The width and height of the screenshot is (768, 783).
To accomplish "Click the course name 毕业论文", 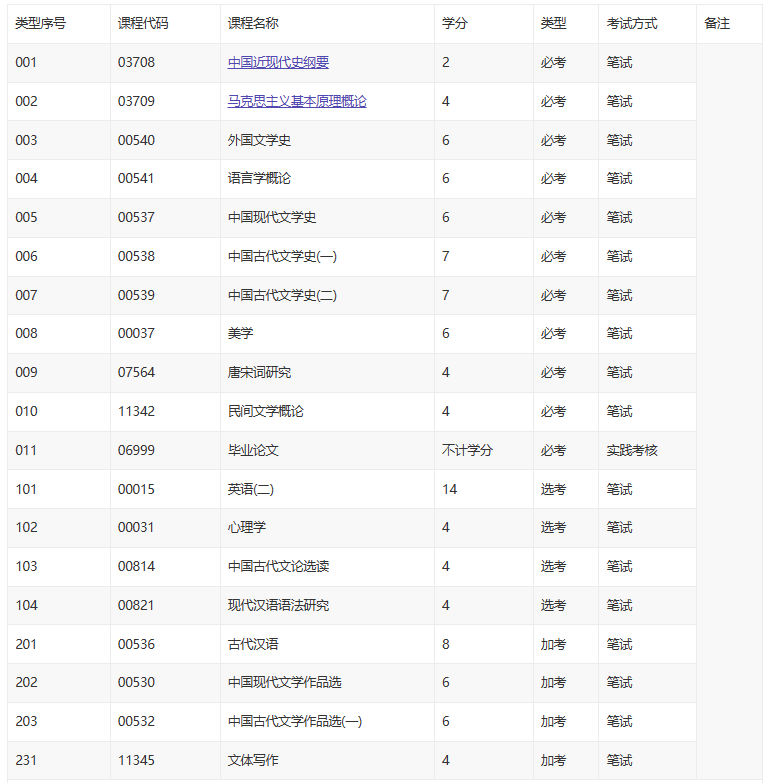I will [x=253, y=450].
